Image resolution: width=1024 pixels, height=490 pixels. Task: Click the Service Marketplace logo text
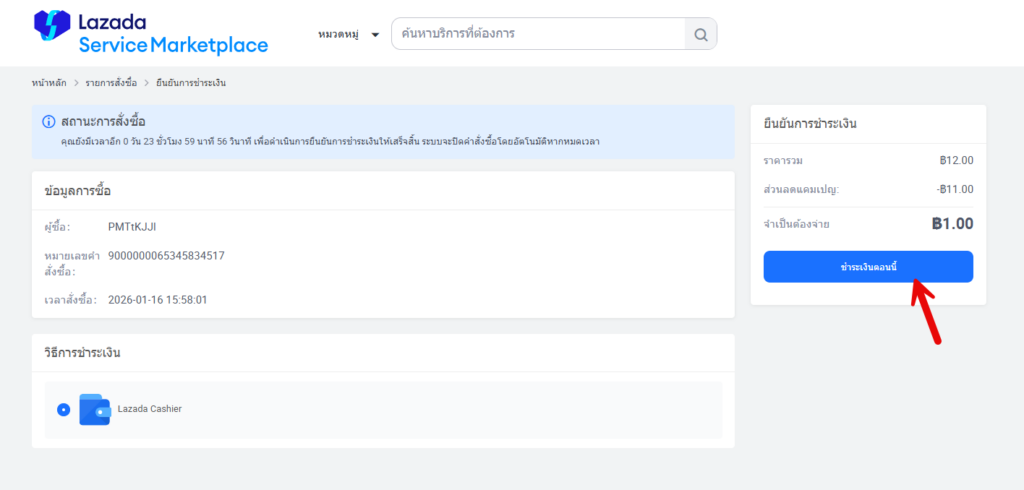tap(173, 45)
